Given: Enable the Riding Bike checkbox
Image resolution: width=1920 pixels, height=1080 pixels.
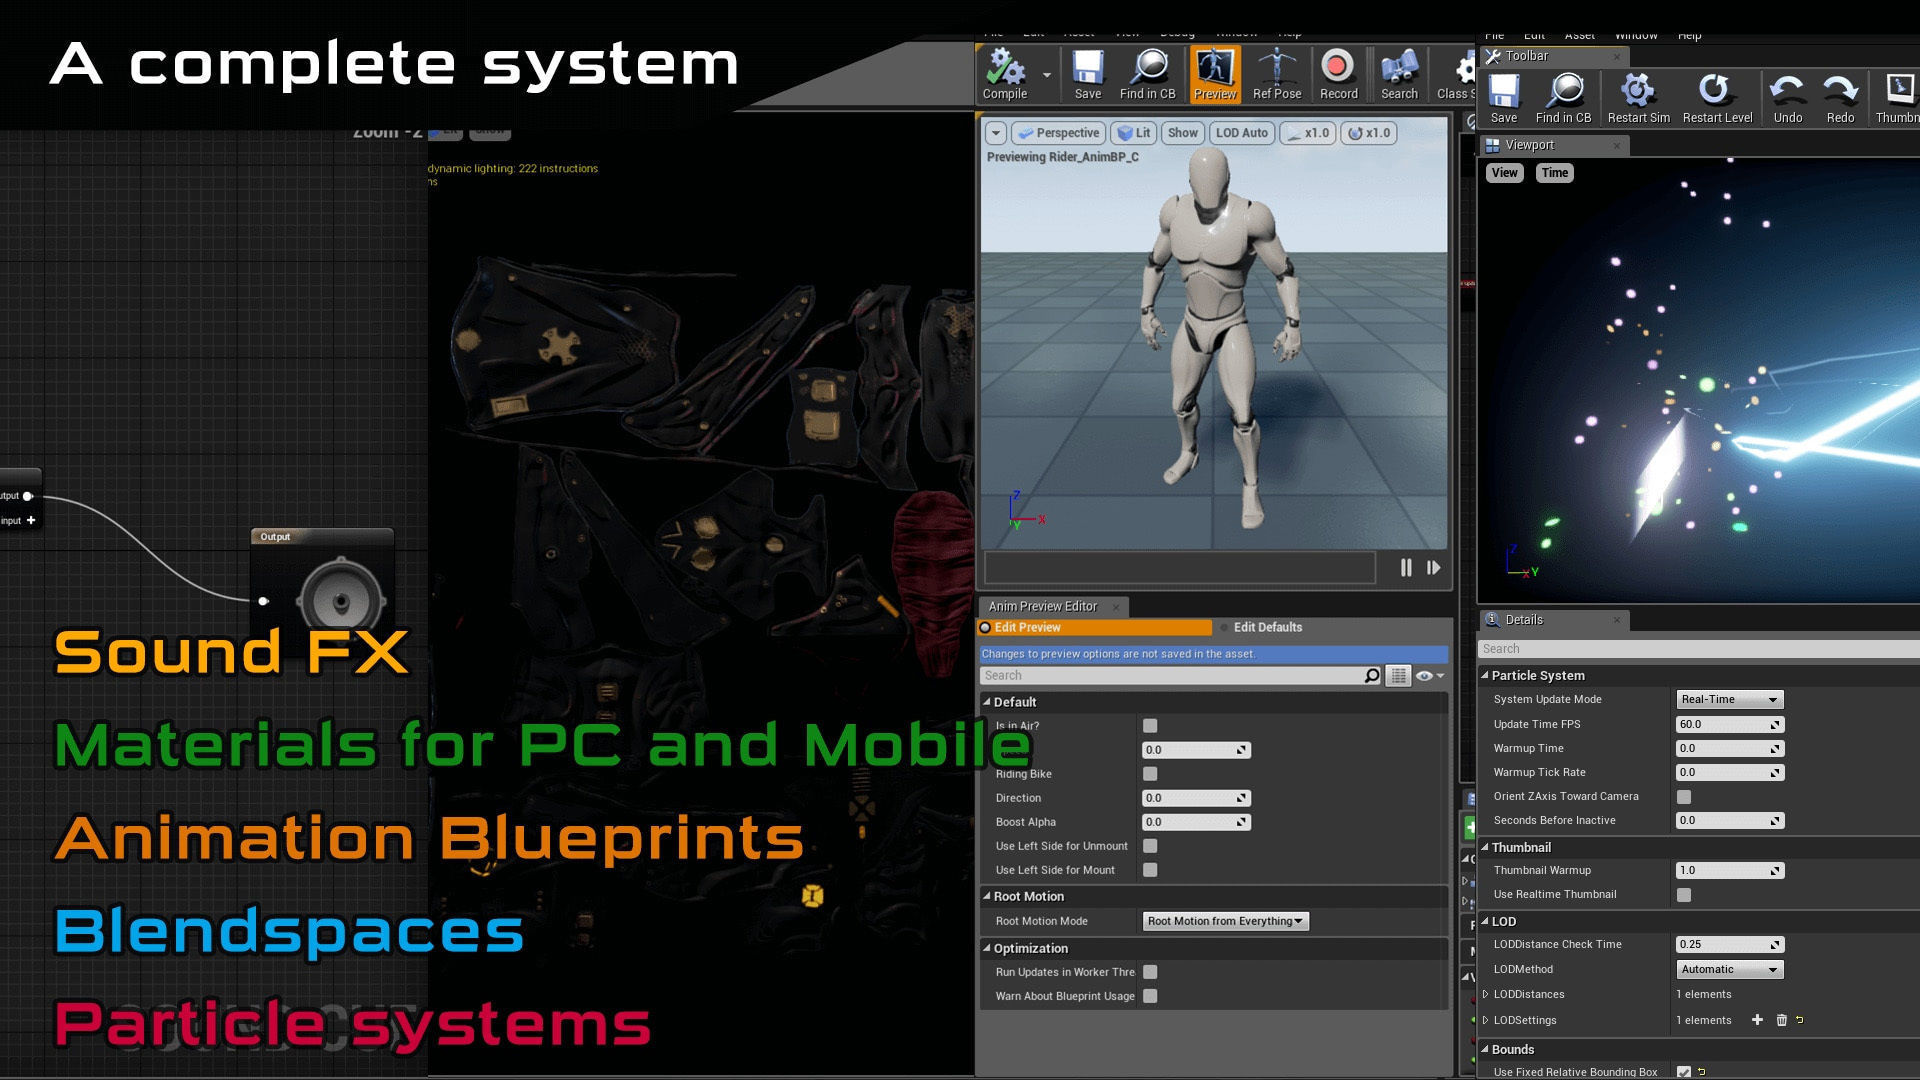Looking at the screenshot, I should (x=1150, y=774).
